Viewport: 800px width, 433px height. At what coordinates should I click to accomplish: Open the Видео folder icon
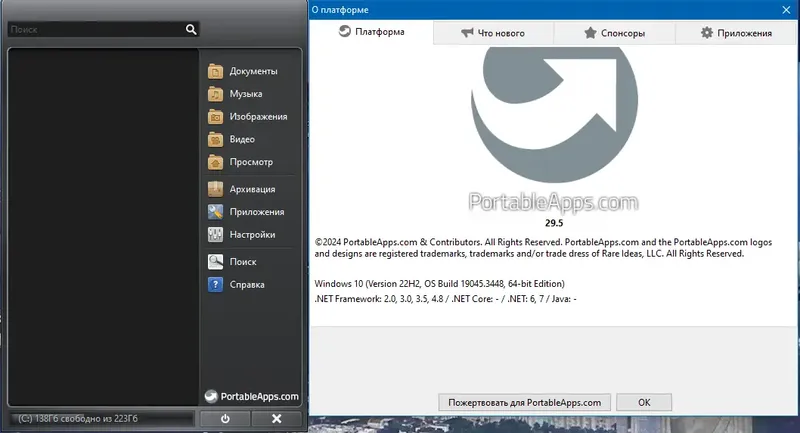(x=215, y=139)
